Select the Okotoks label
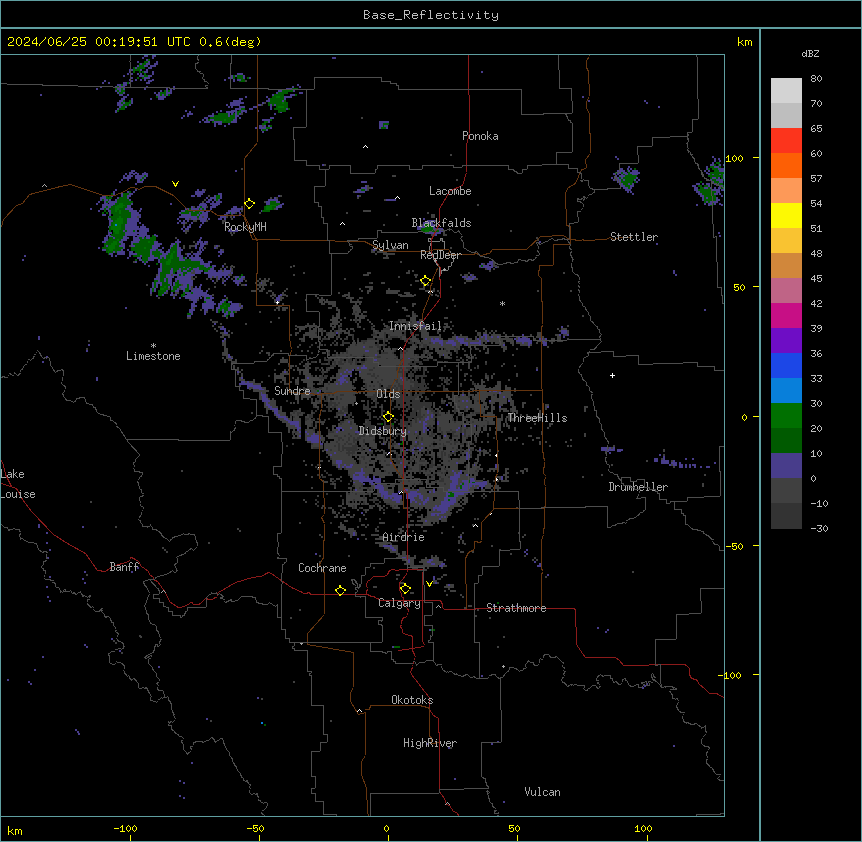 tap(412, 700)
